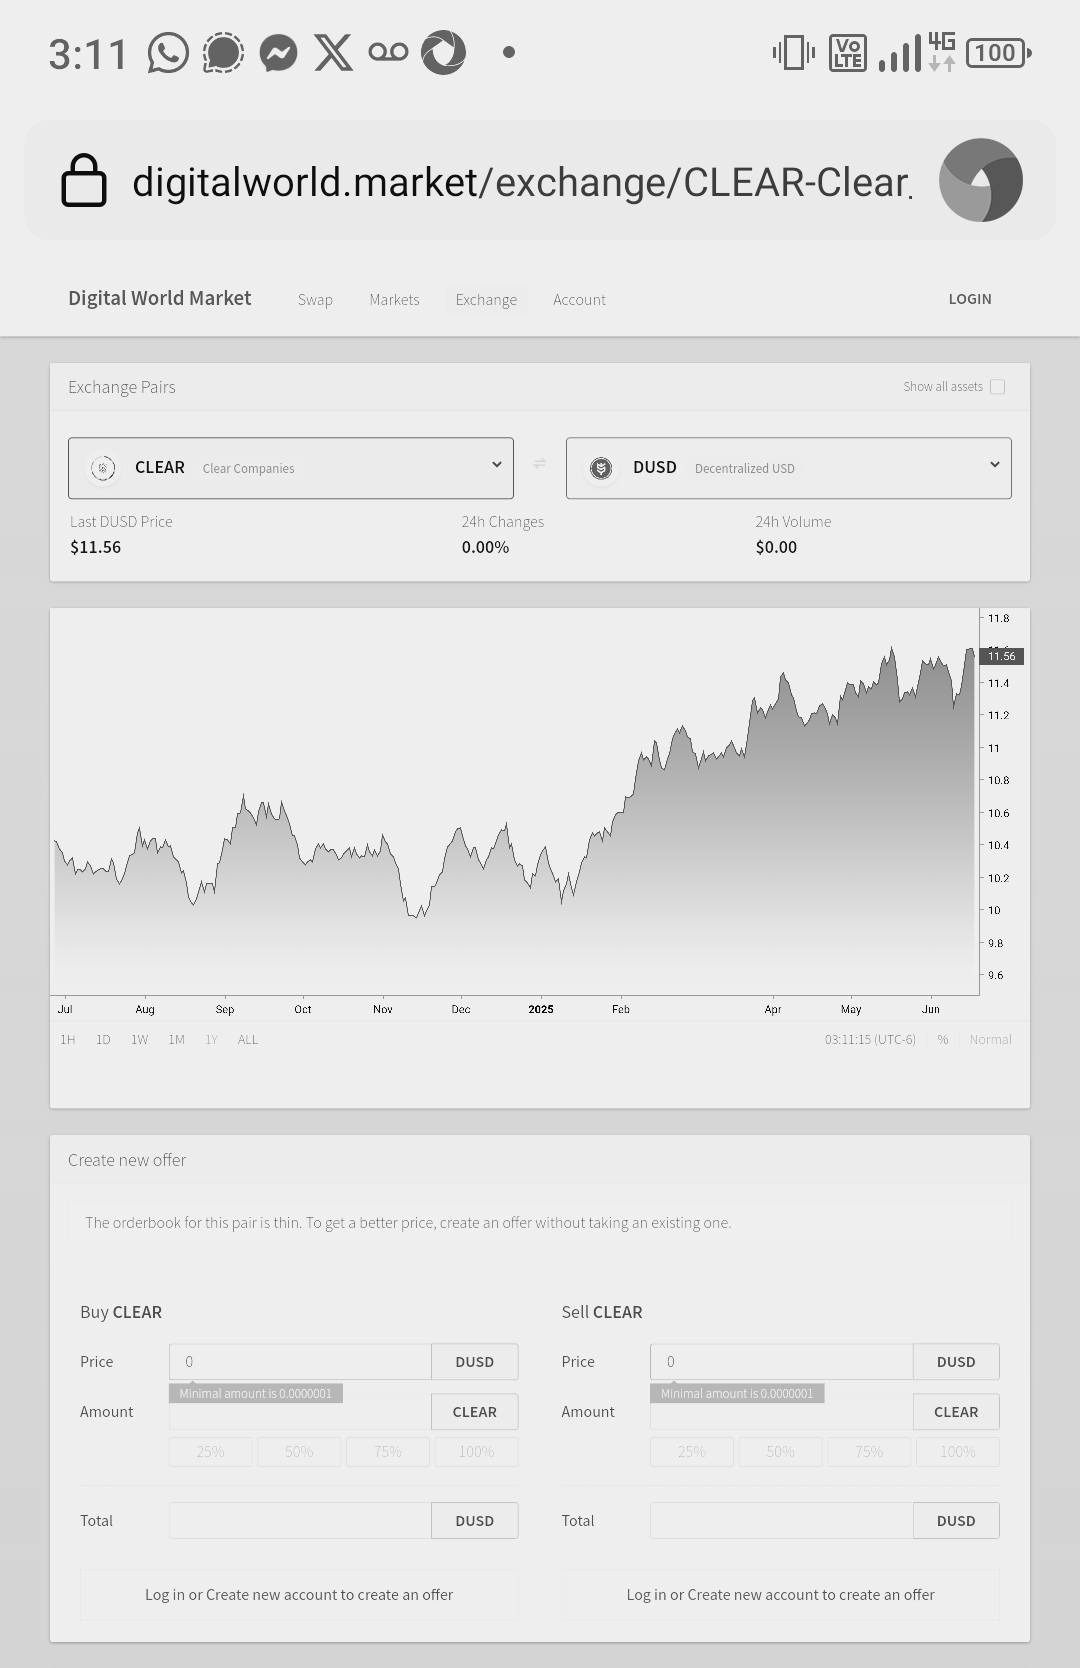The image size is (1080, 1668).
Task: Click Digital World Market home link
Action: (160, 298)
